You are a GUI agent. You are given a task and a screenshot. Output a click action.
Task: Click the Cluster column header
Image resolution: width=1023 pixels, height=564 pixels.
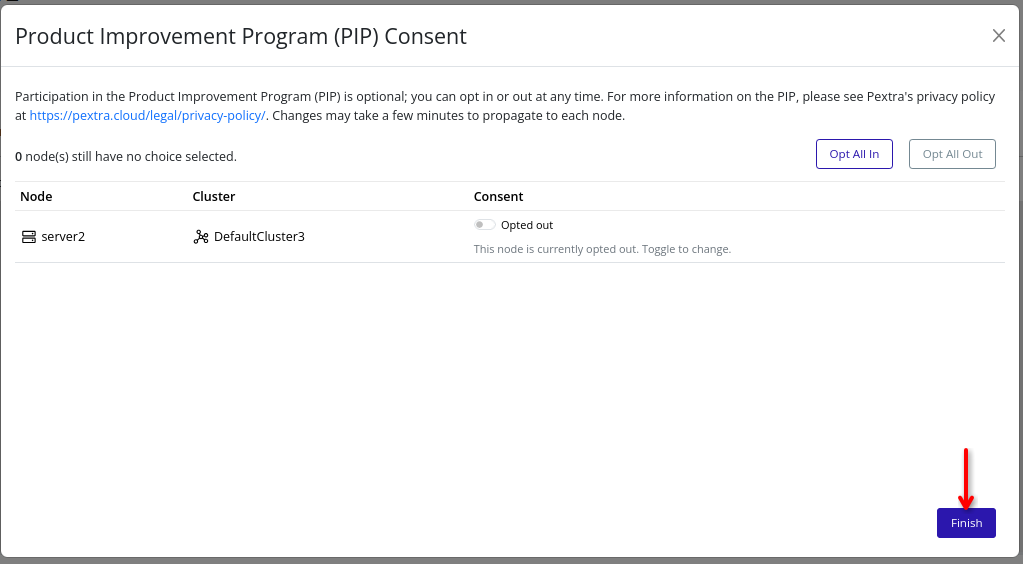click(214, 196)
